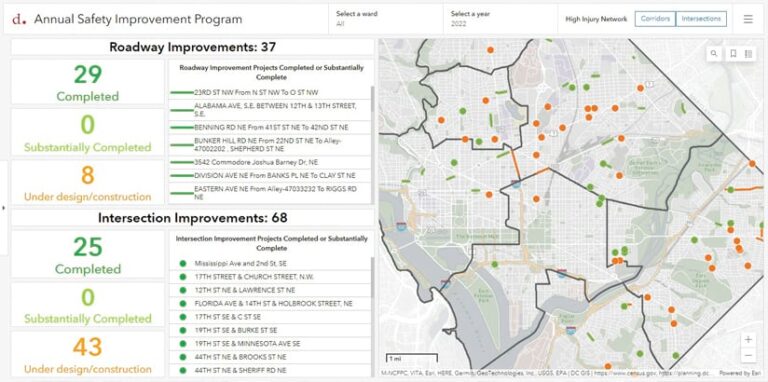Click the 'High Injury Network' label
This screenshot has height=382, width=768.
pos(596,19)
